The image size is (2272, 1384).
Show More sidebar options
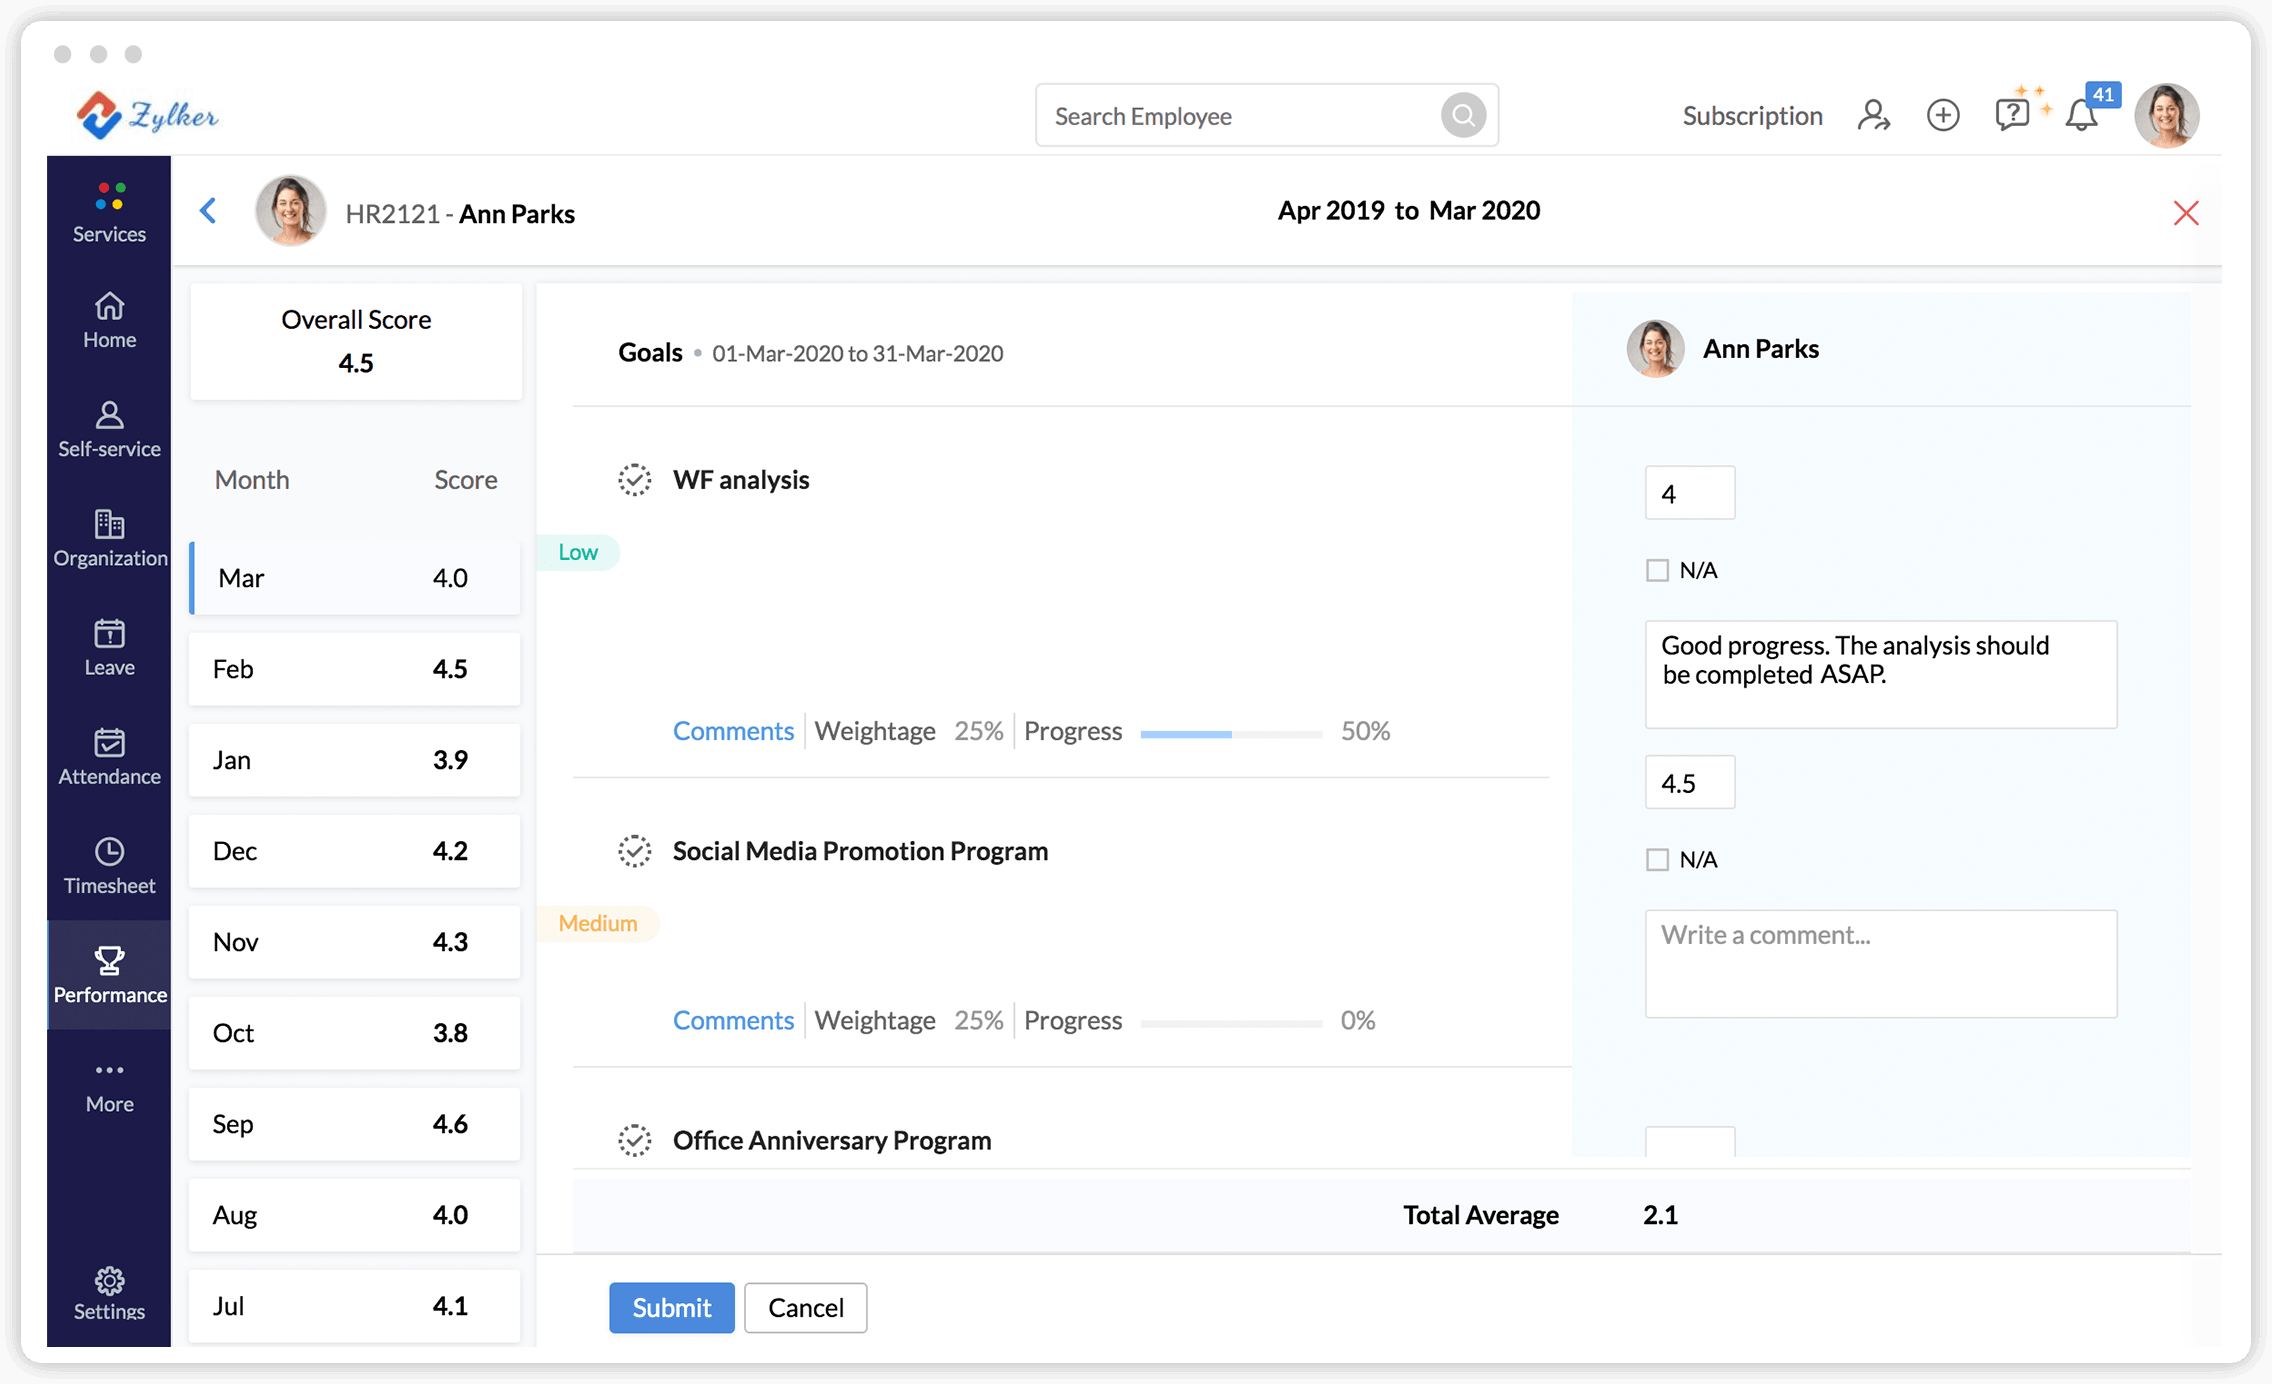click(109, 1086)
